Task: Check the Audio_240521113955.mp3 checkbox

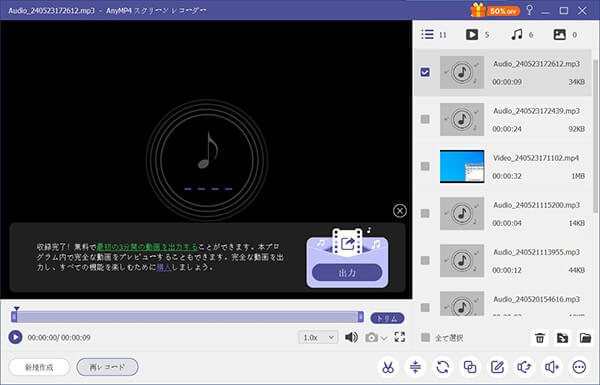Action: point(425,260)
